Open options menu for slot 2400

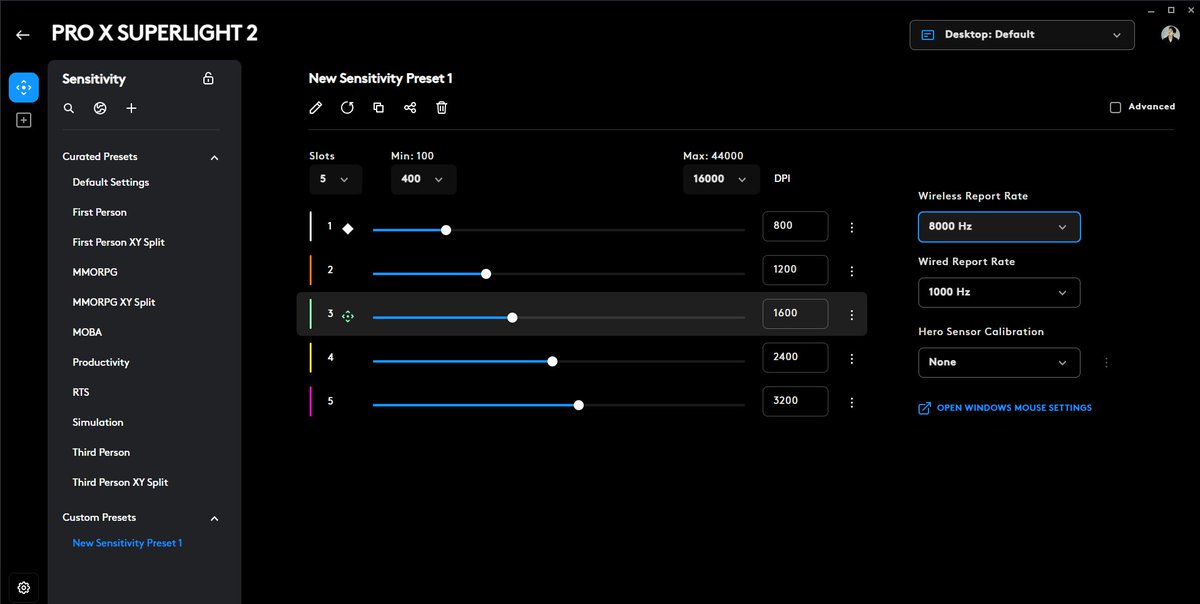(x=851, y=359)
